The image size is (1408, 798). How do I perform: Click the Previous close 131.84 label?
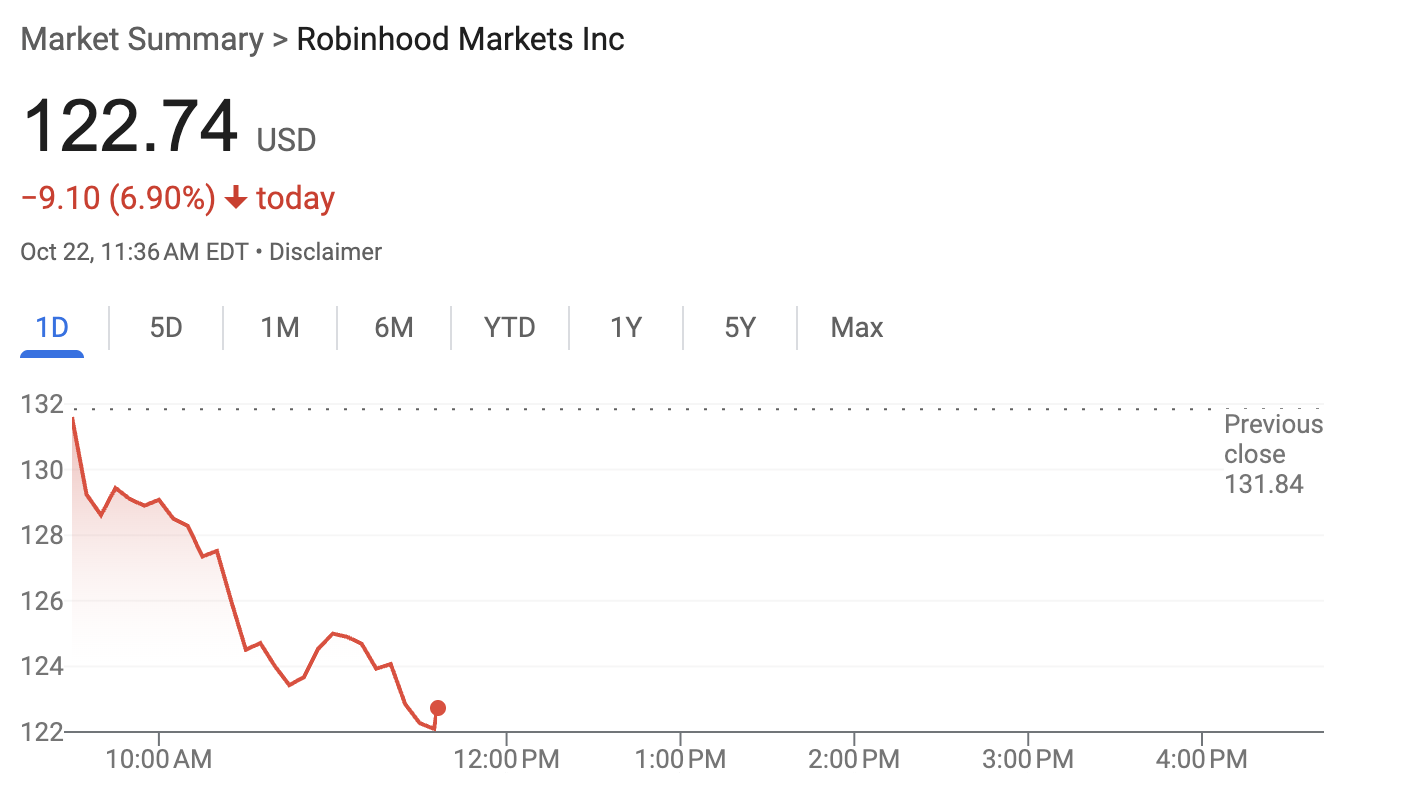pyautogui.click(x=1273, y=454)
